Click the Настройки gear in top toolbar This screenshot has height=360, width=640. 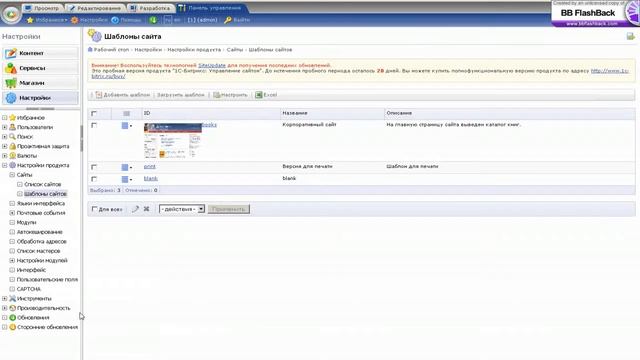coord(75,20)
